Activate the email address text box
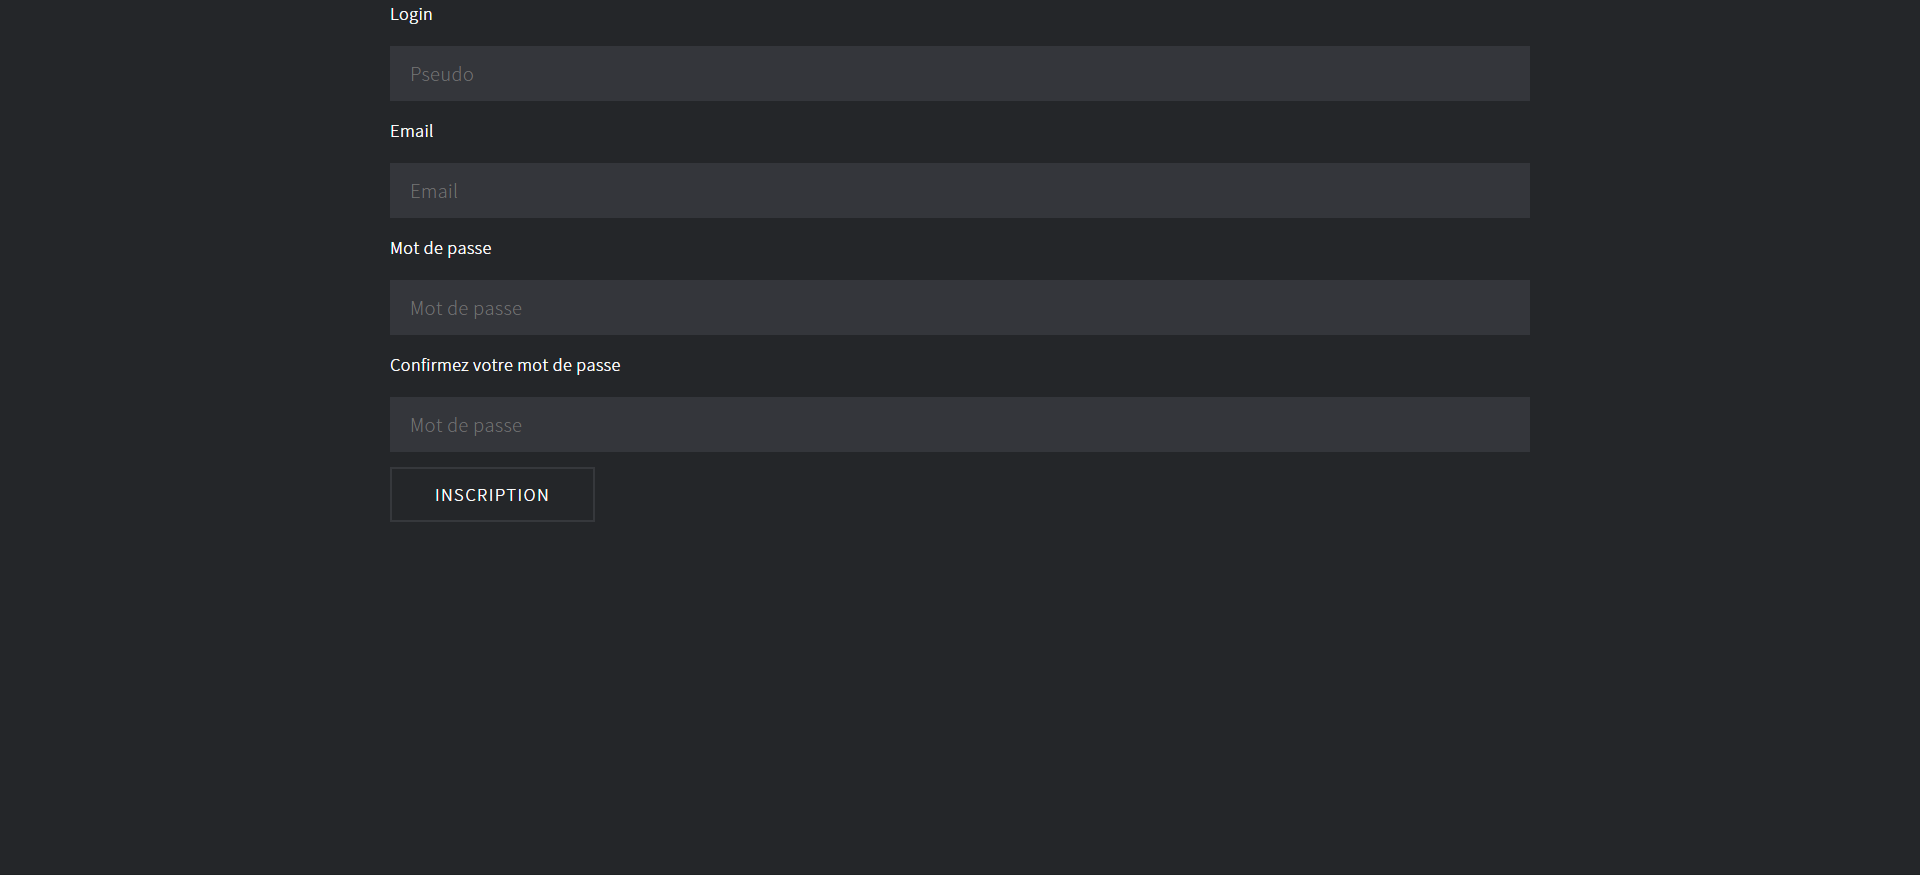 click(x=959, y=190)
